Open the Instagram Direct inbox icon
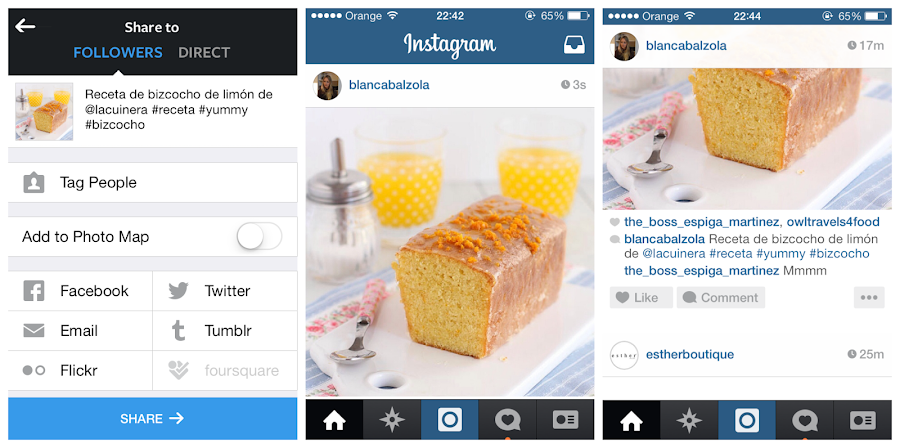The height and width of the screenshot is (448, 900). click(x=574, y=44)
